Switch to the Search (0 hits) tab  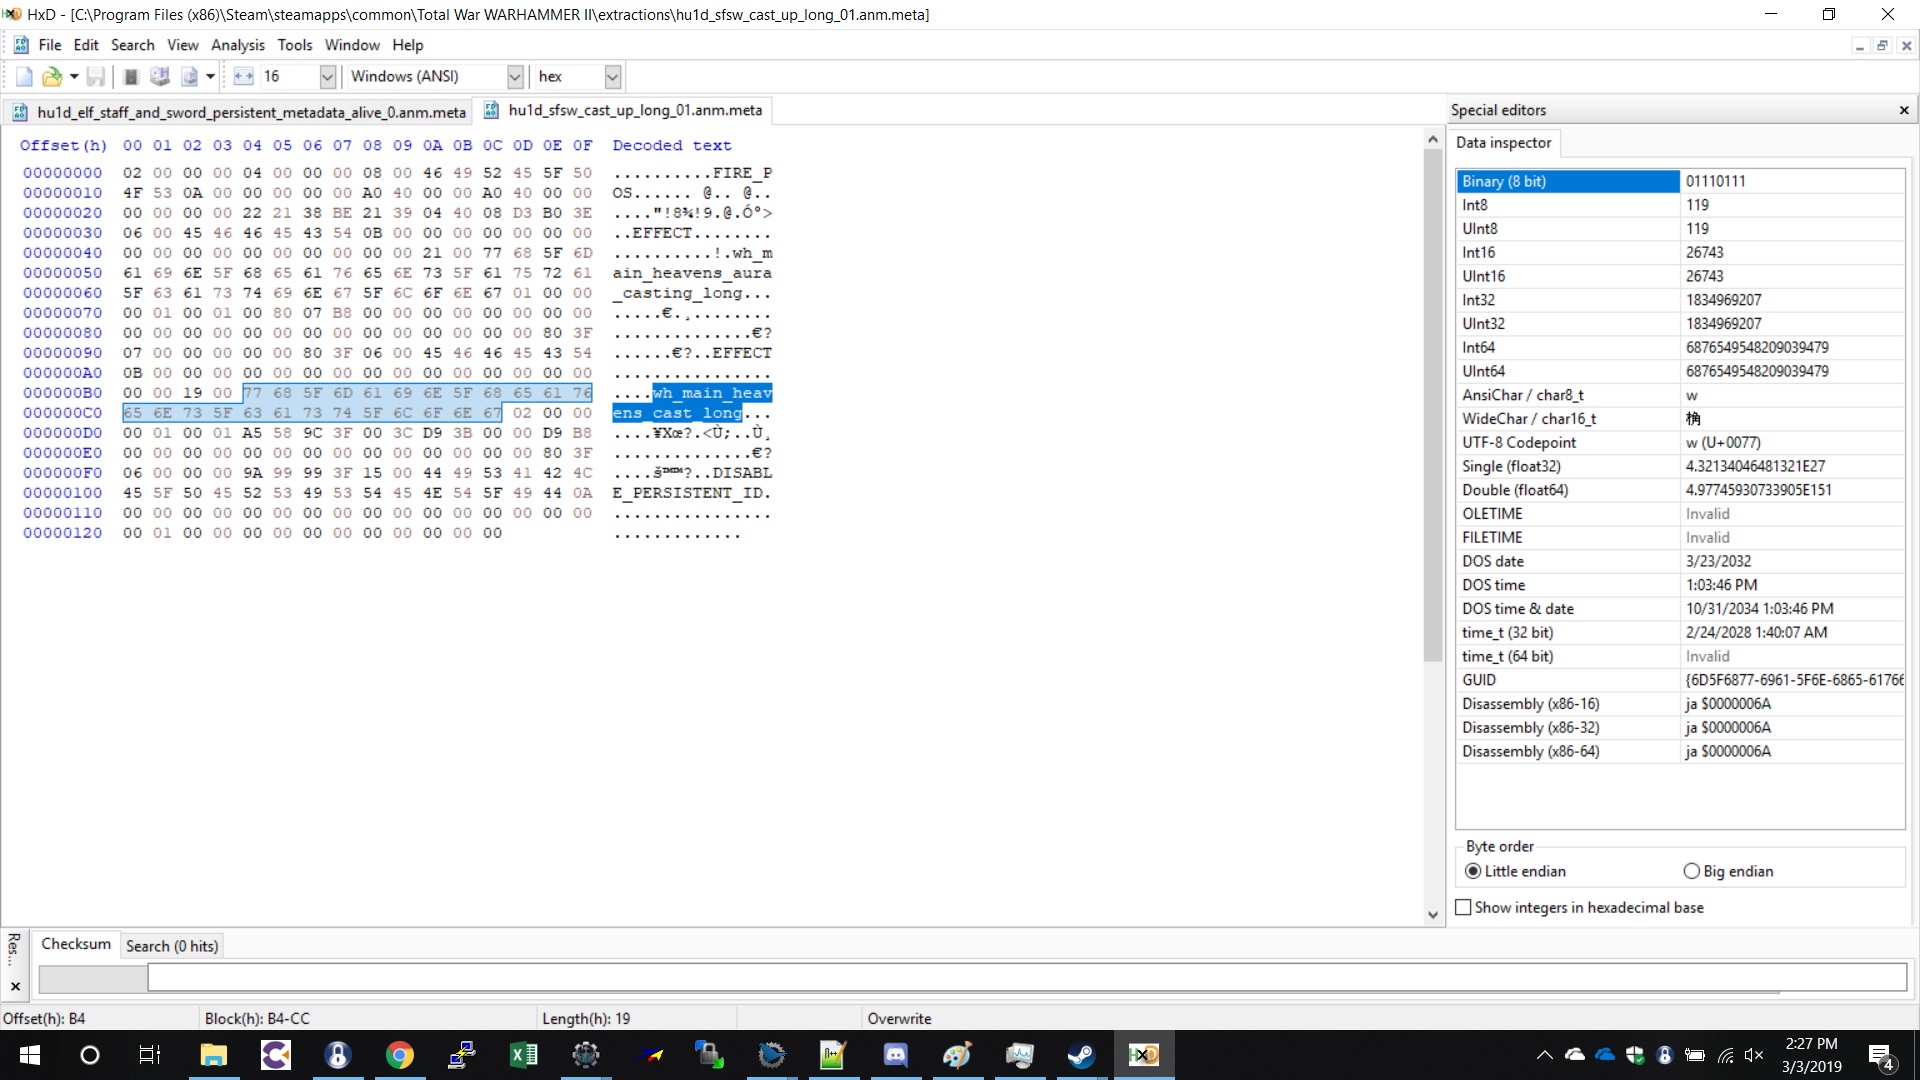(171, 946)
